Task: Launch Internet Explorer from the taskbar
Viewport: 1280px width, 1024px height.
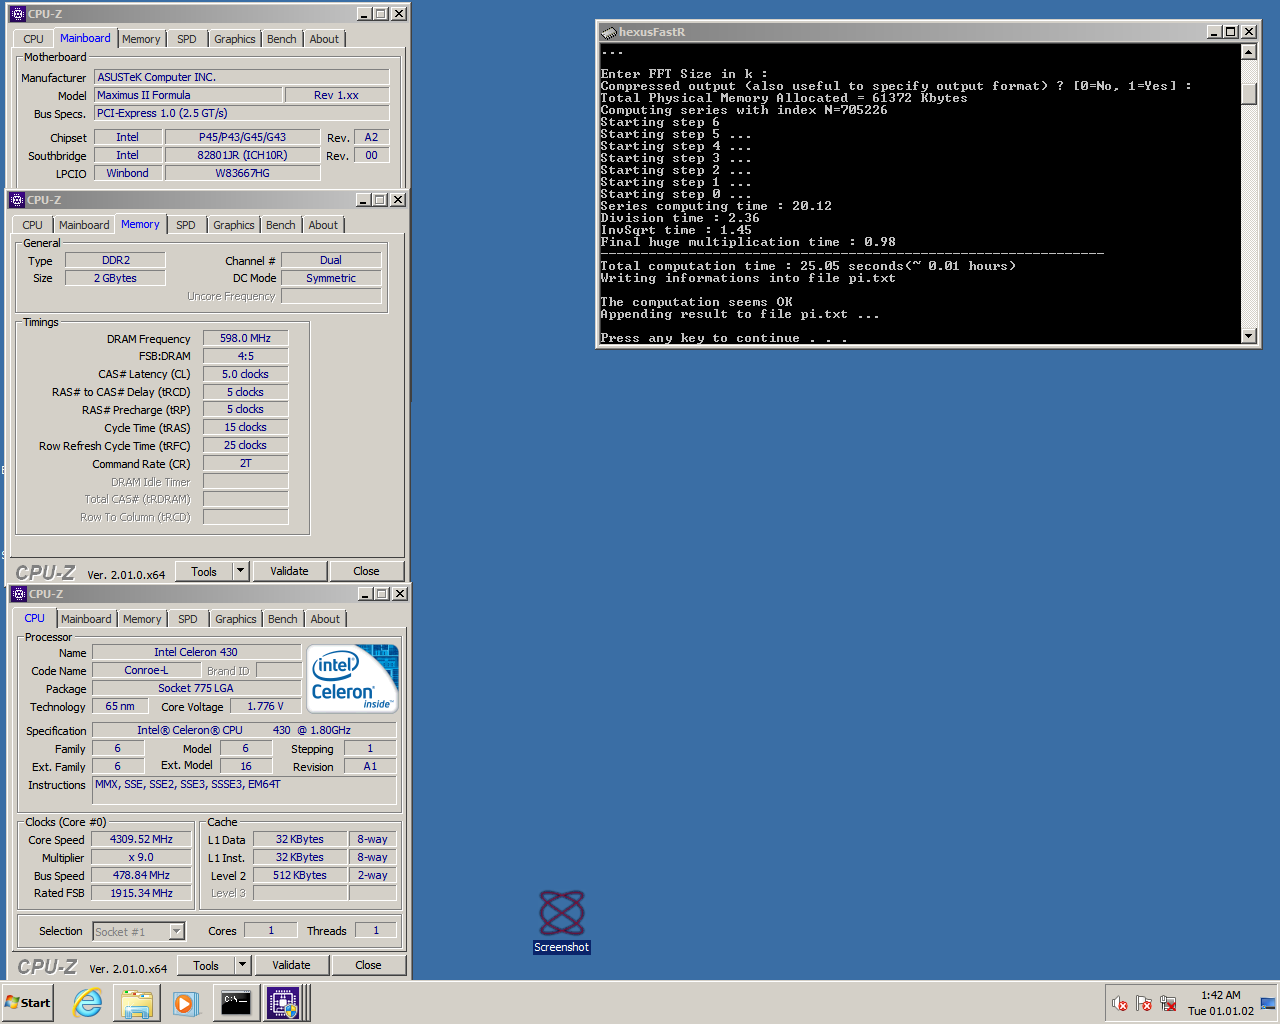Action: (x=88, y=1003)
